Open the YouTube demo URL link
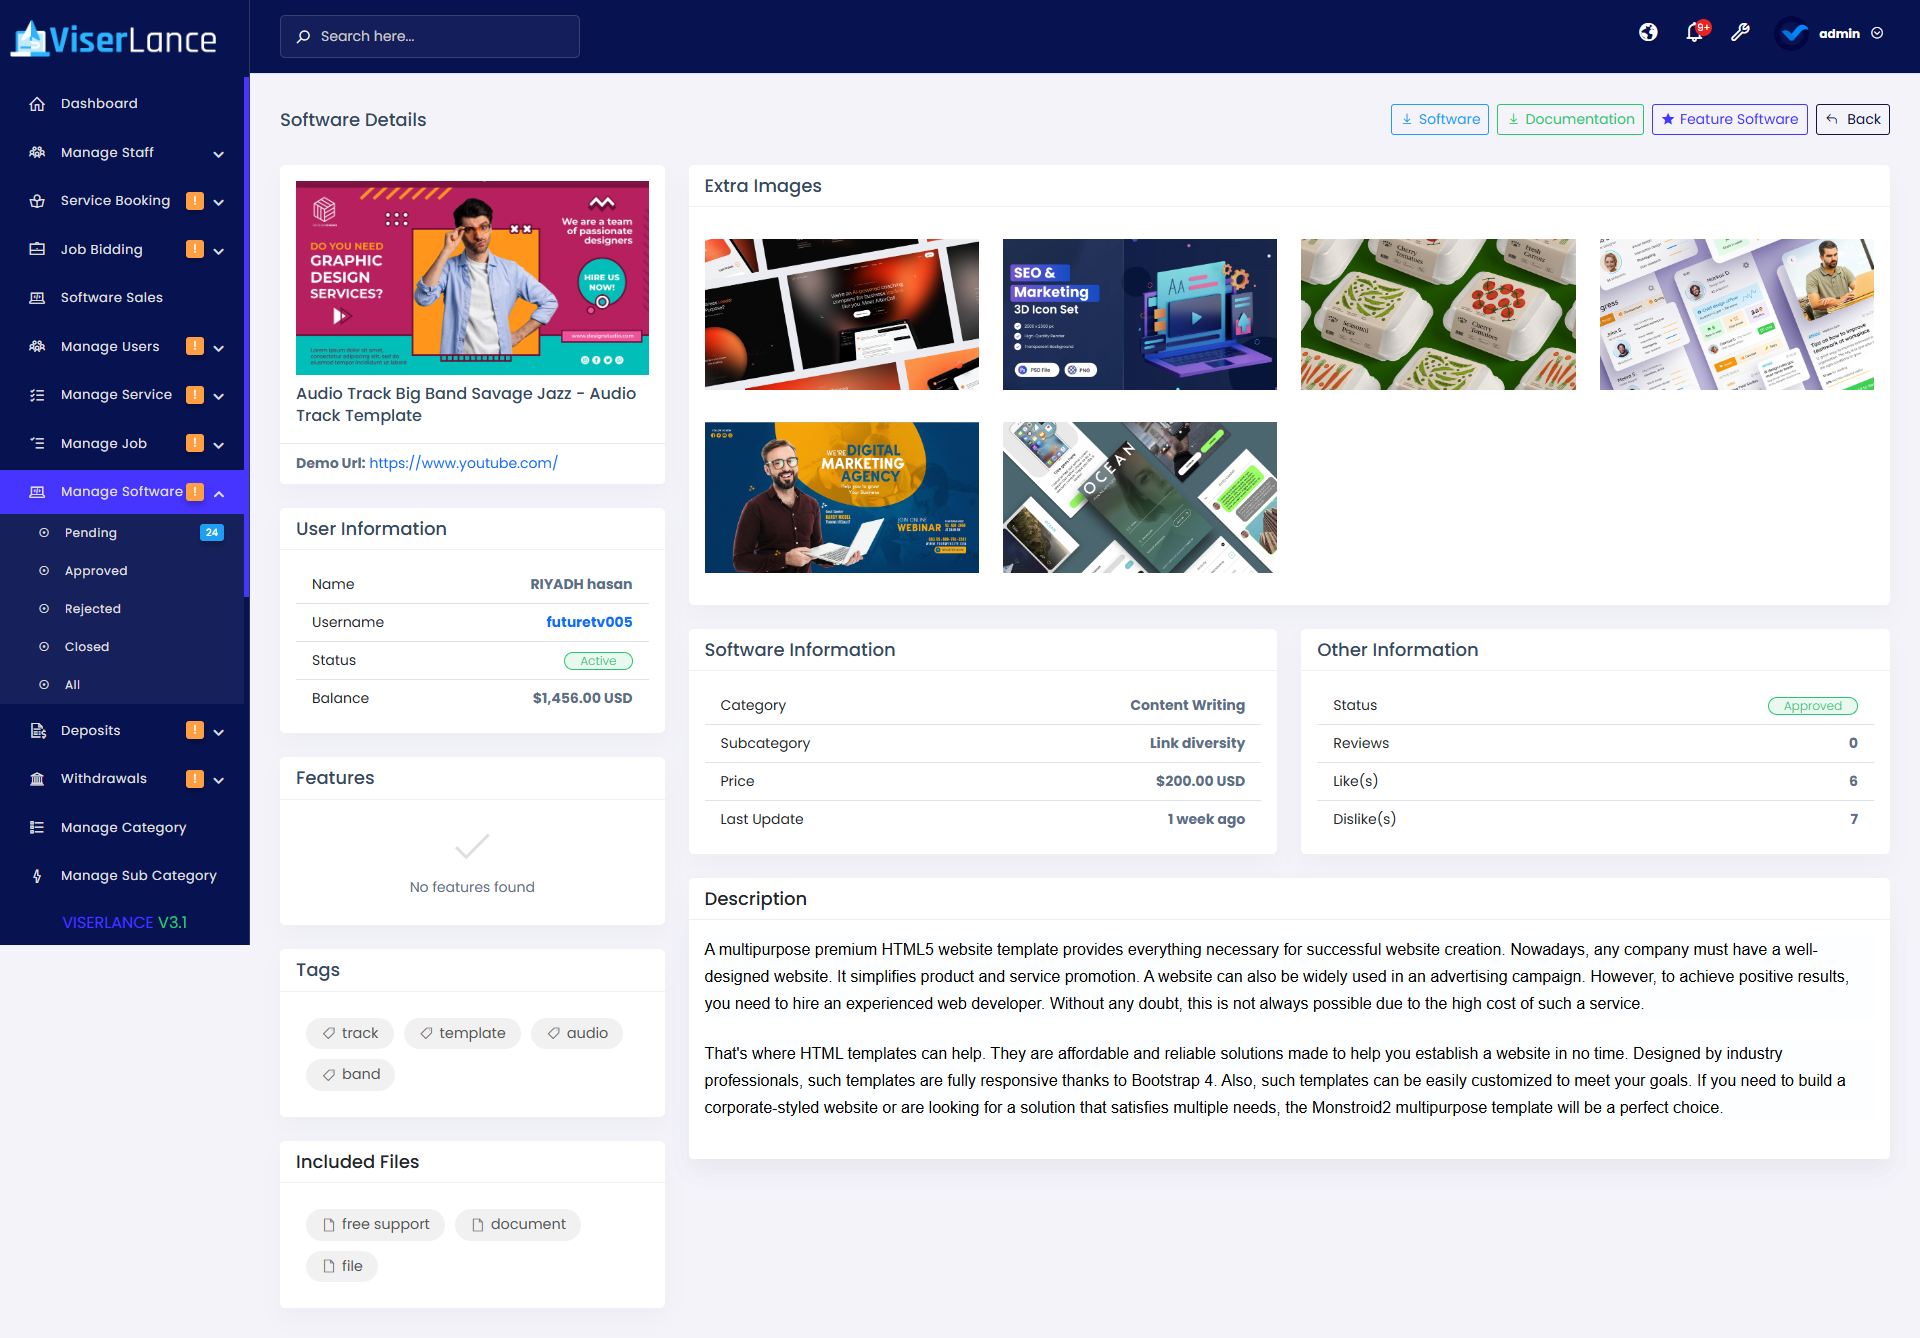The width and height of the screenshot is (1920, 1338). click(463, 463)
